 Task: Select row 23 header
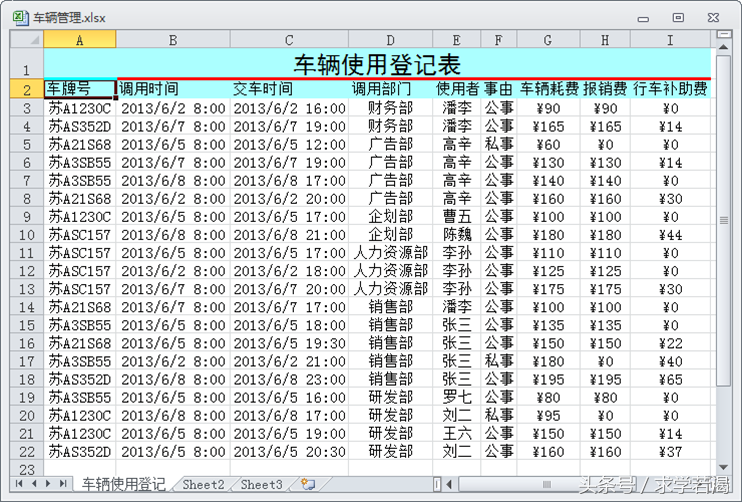[x=27, y=469]
